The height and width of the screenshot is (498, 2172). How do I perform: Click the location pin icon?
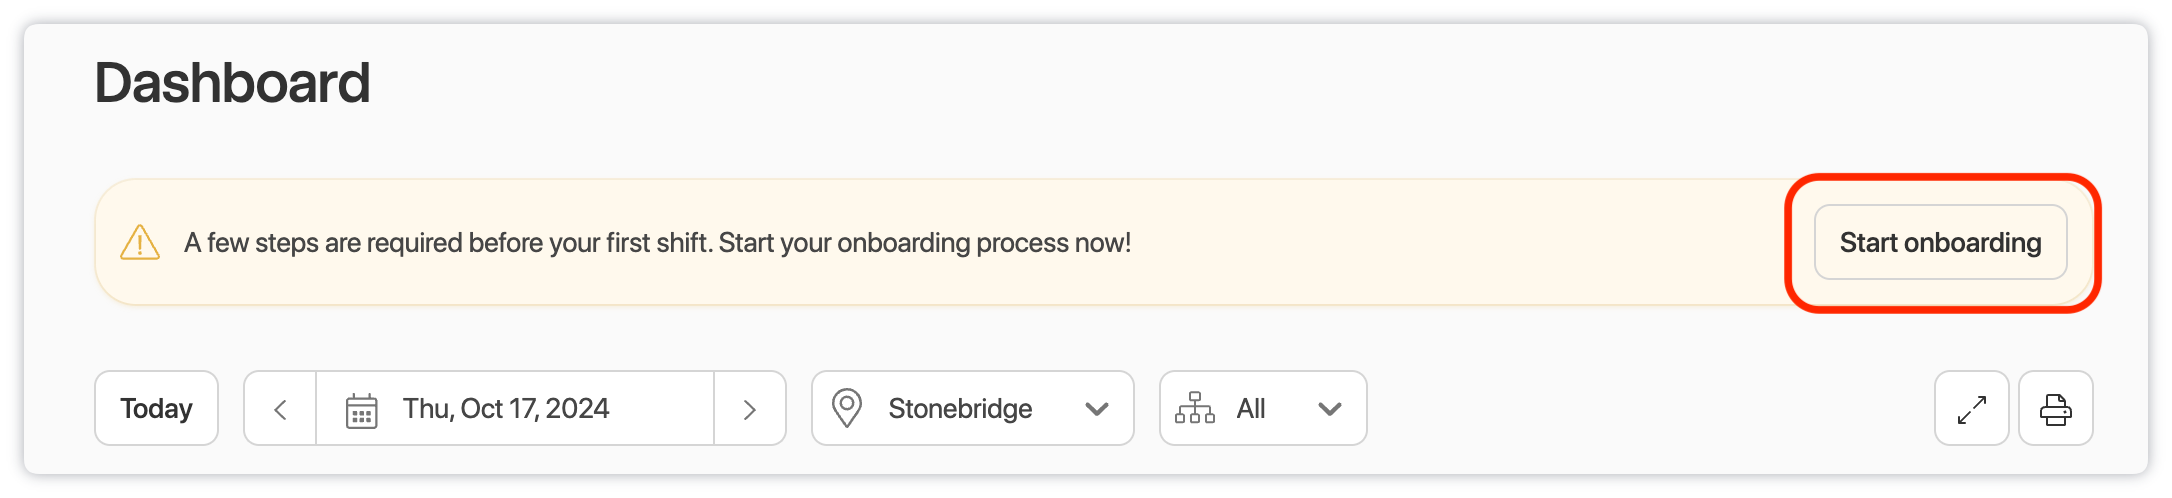pyautogui.click(x=847, y=409)
